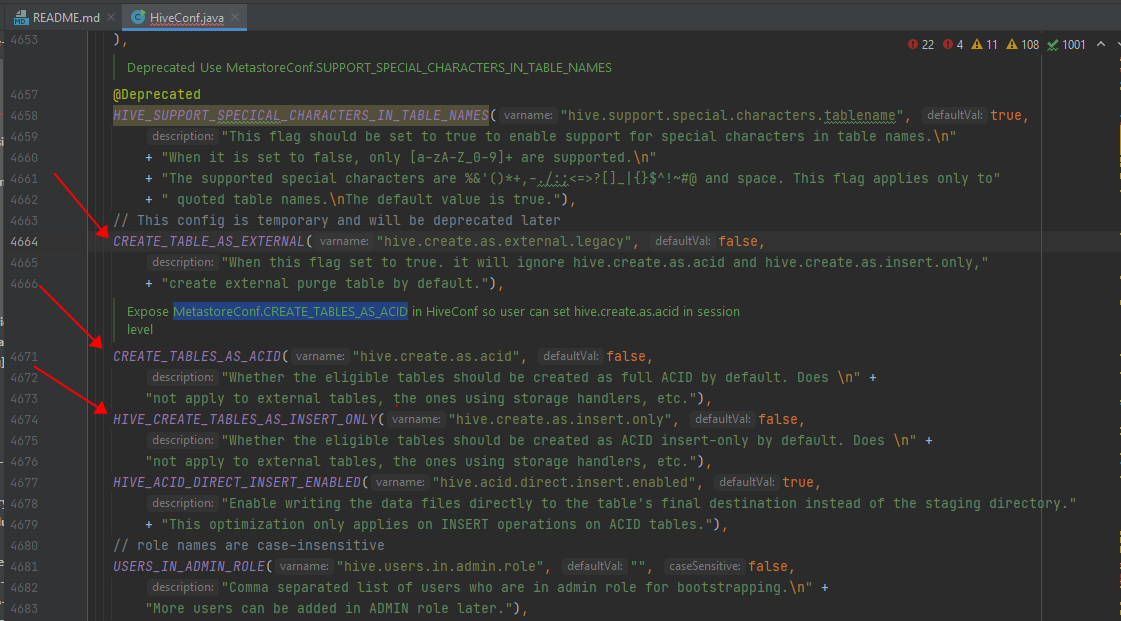Close the HiveConf.java tab
1121x621 pixels.
pyautogui.click(x=237, y=17)
